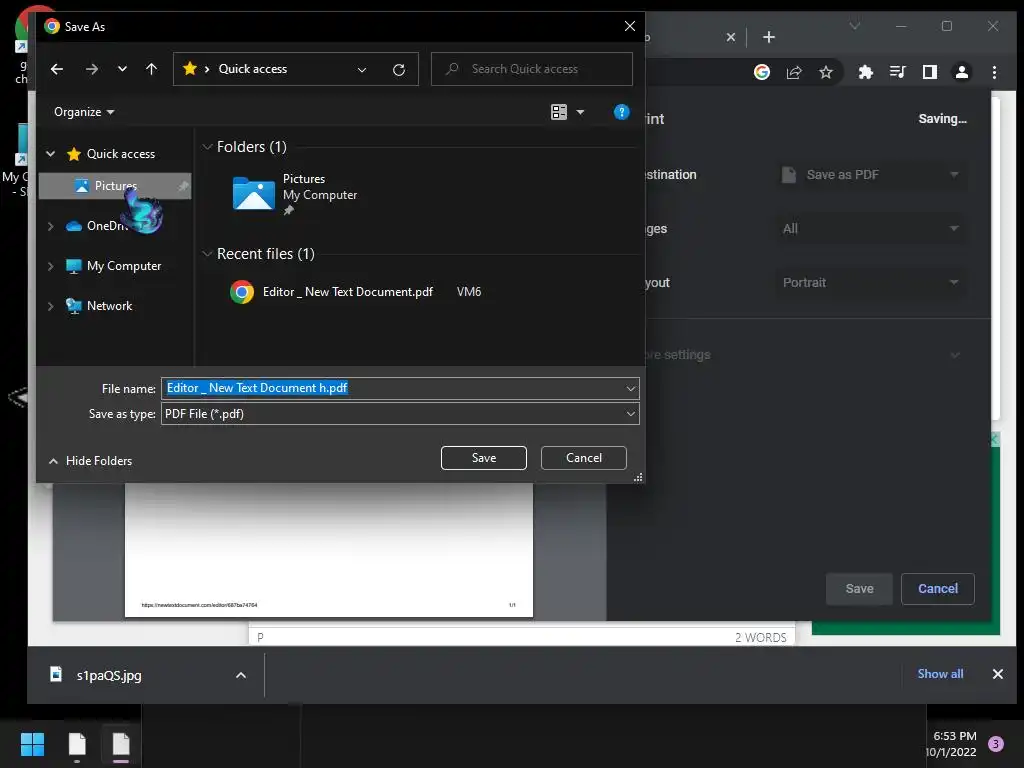This screenshot has height=768, width=1024.
Task: Open Chrome extensions puzzle icon
Action: (865, 72)
